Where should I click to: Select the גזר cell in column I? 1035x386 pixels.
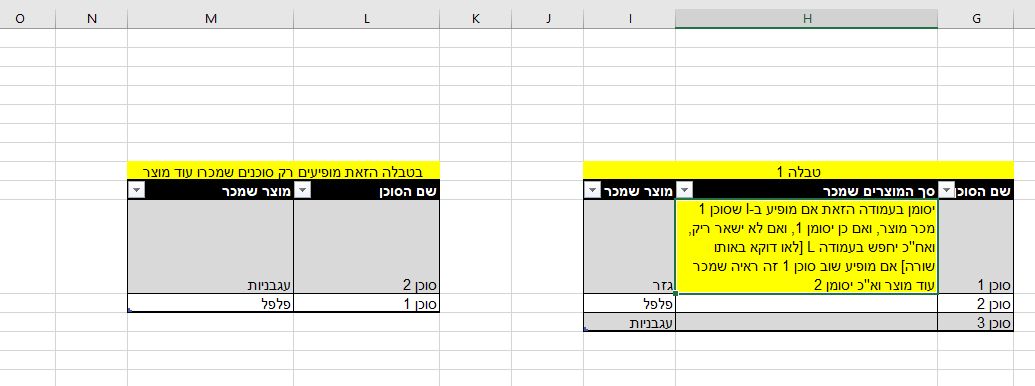click(x=630, y=247)
